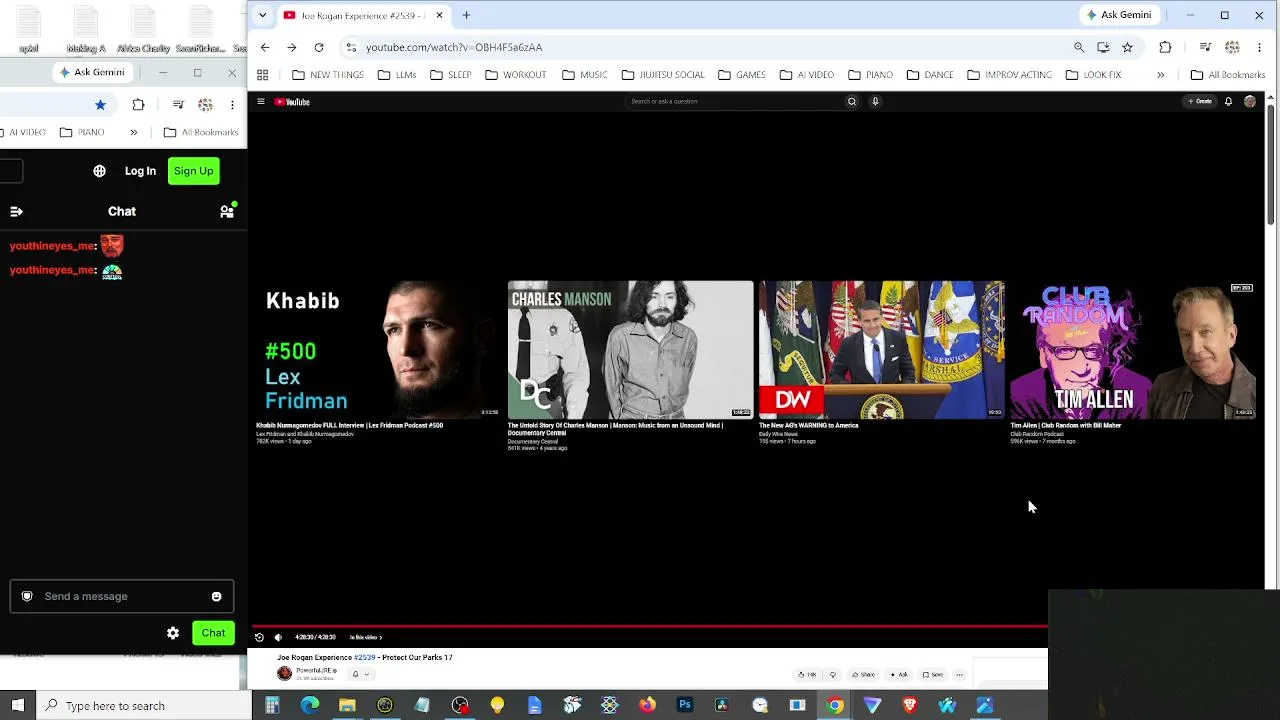Open the zoom magnifier in the address bar
1280x720 pixels.
pos(1079,47)
